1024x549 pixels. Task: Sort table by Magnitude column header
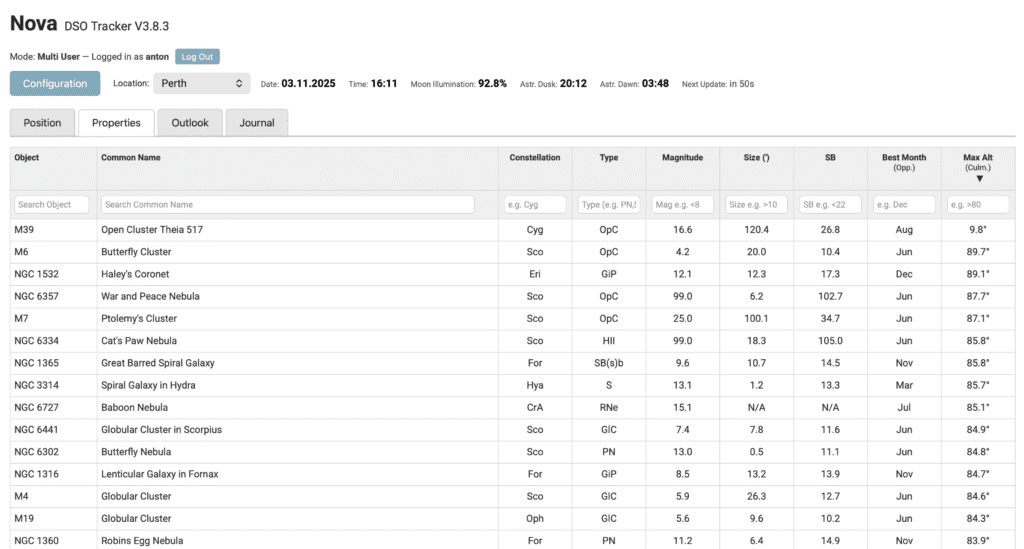coord(683,158)
